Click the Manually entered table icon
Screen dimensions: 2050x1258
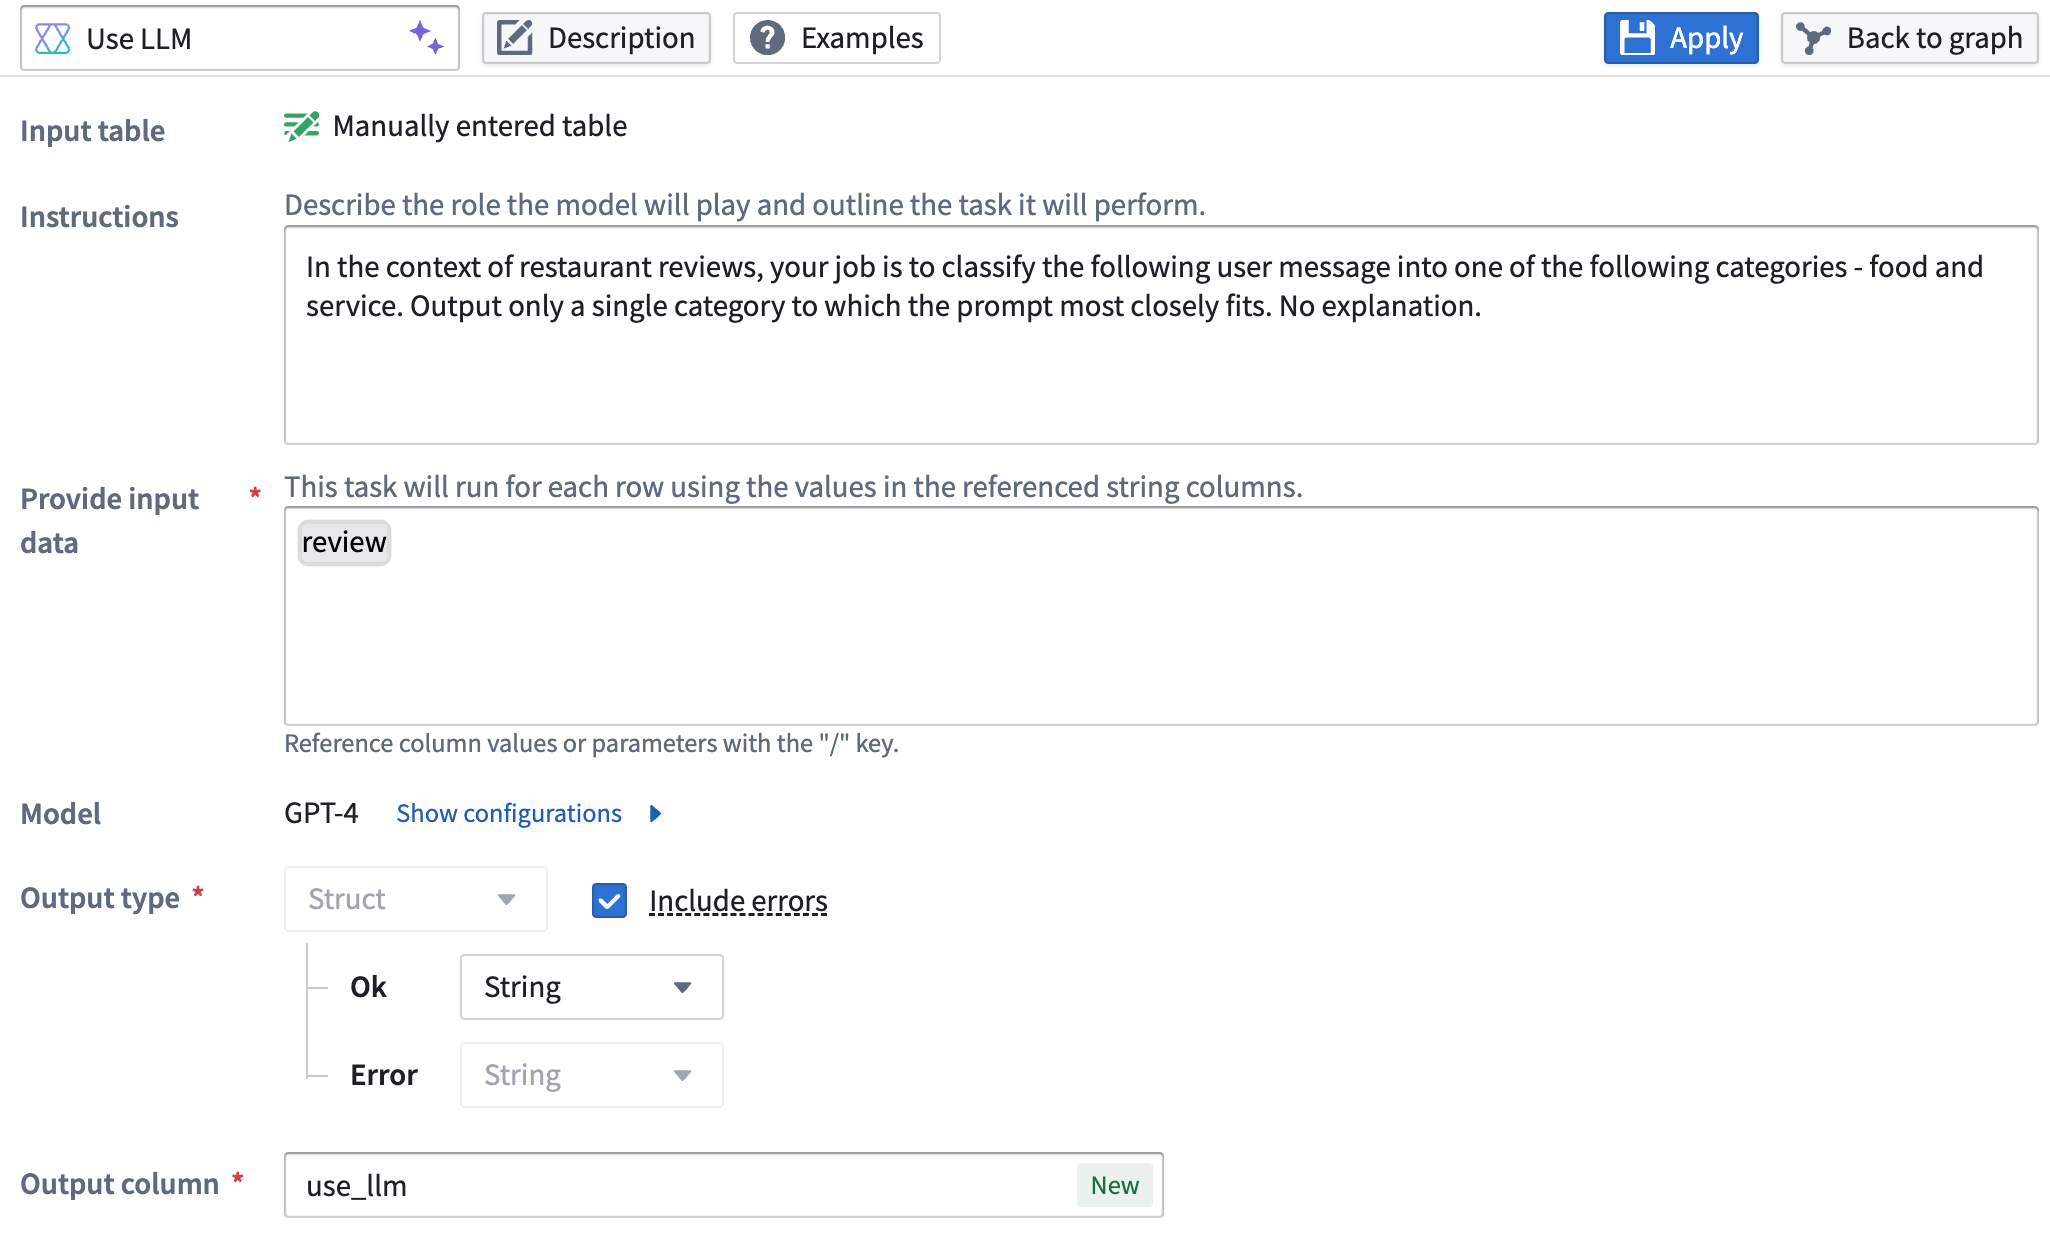(x=301, y=126)
